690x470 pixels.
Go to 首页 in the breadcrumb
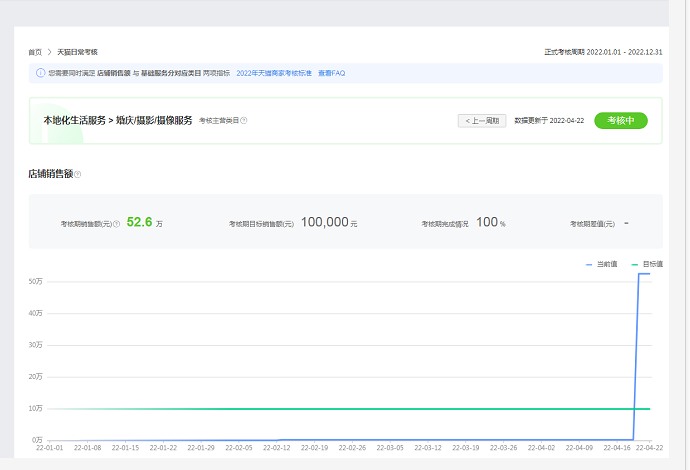coord(35,52)
